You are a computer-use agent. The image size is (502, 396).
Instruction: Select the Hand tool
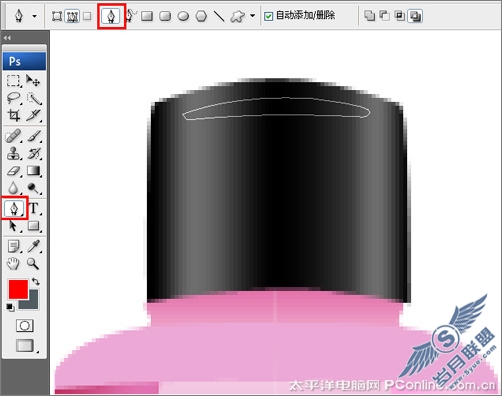[13, 264]
